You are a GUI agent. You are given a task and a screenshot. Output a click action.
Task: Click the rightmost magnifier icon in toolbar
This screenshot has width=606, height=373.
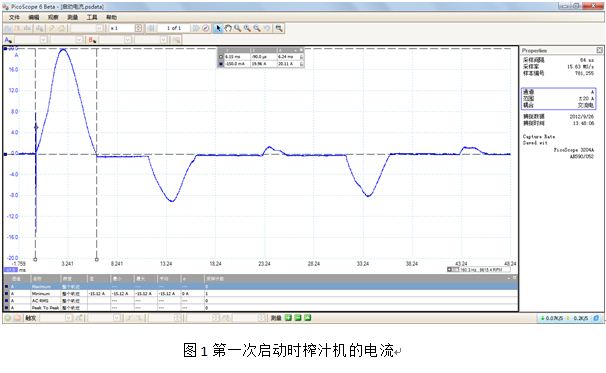tap(279, 28)
